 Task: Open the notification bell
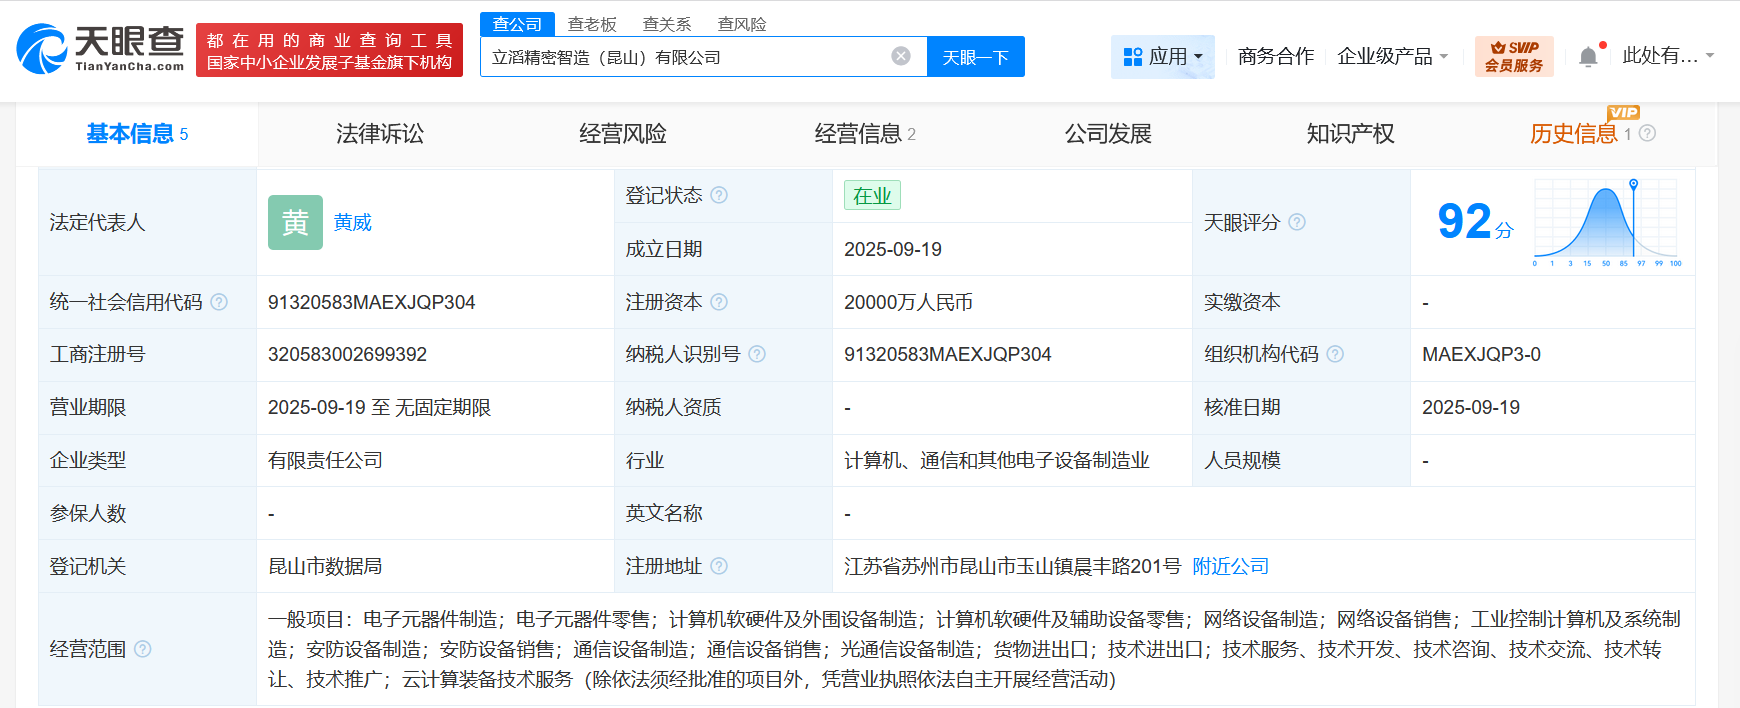[1588, 56]
